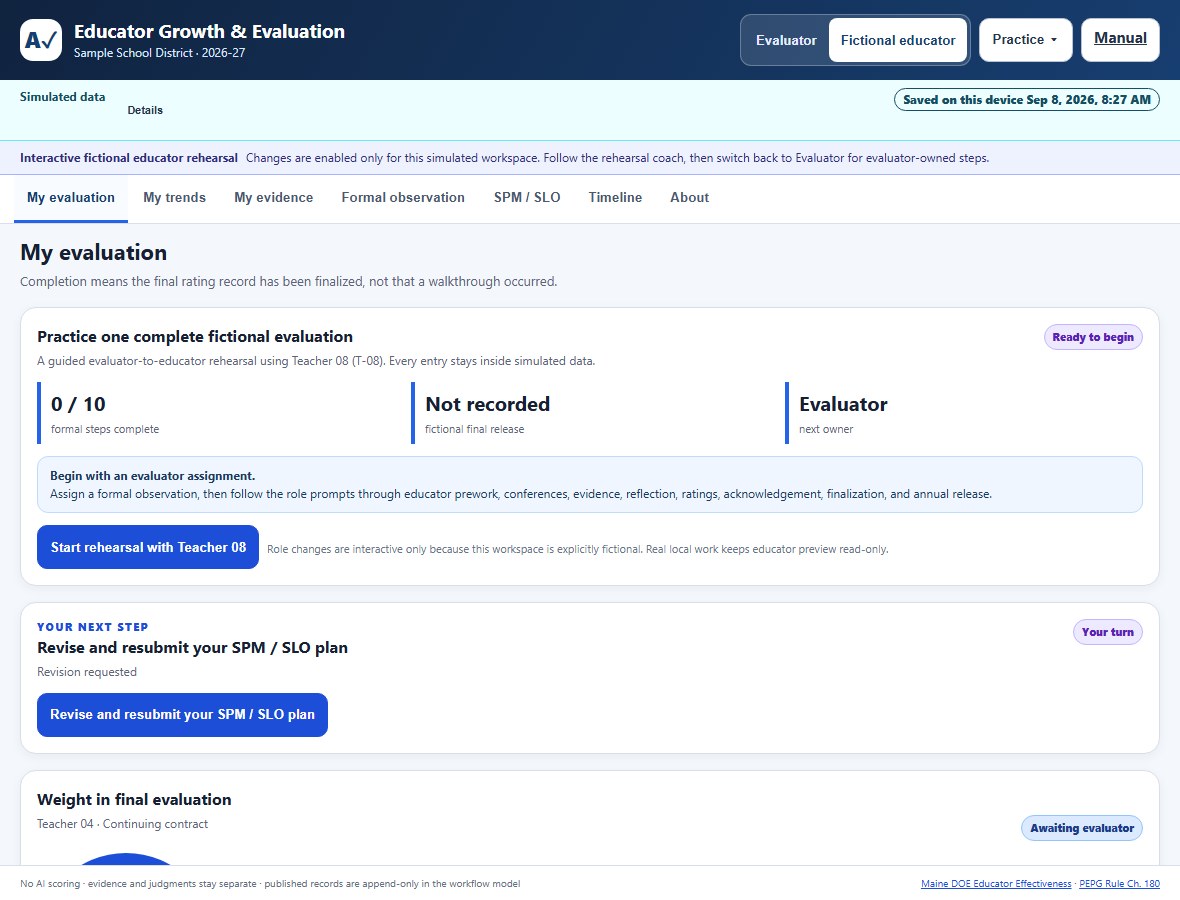Click the Evaluator next owner stat
Screen dimensions: 1180x900
964,413
